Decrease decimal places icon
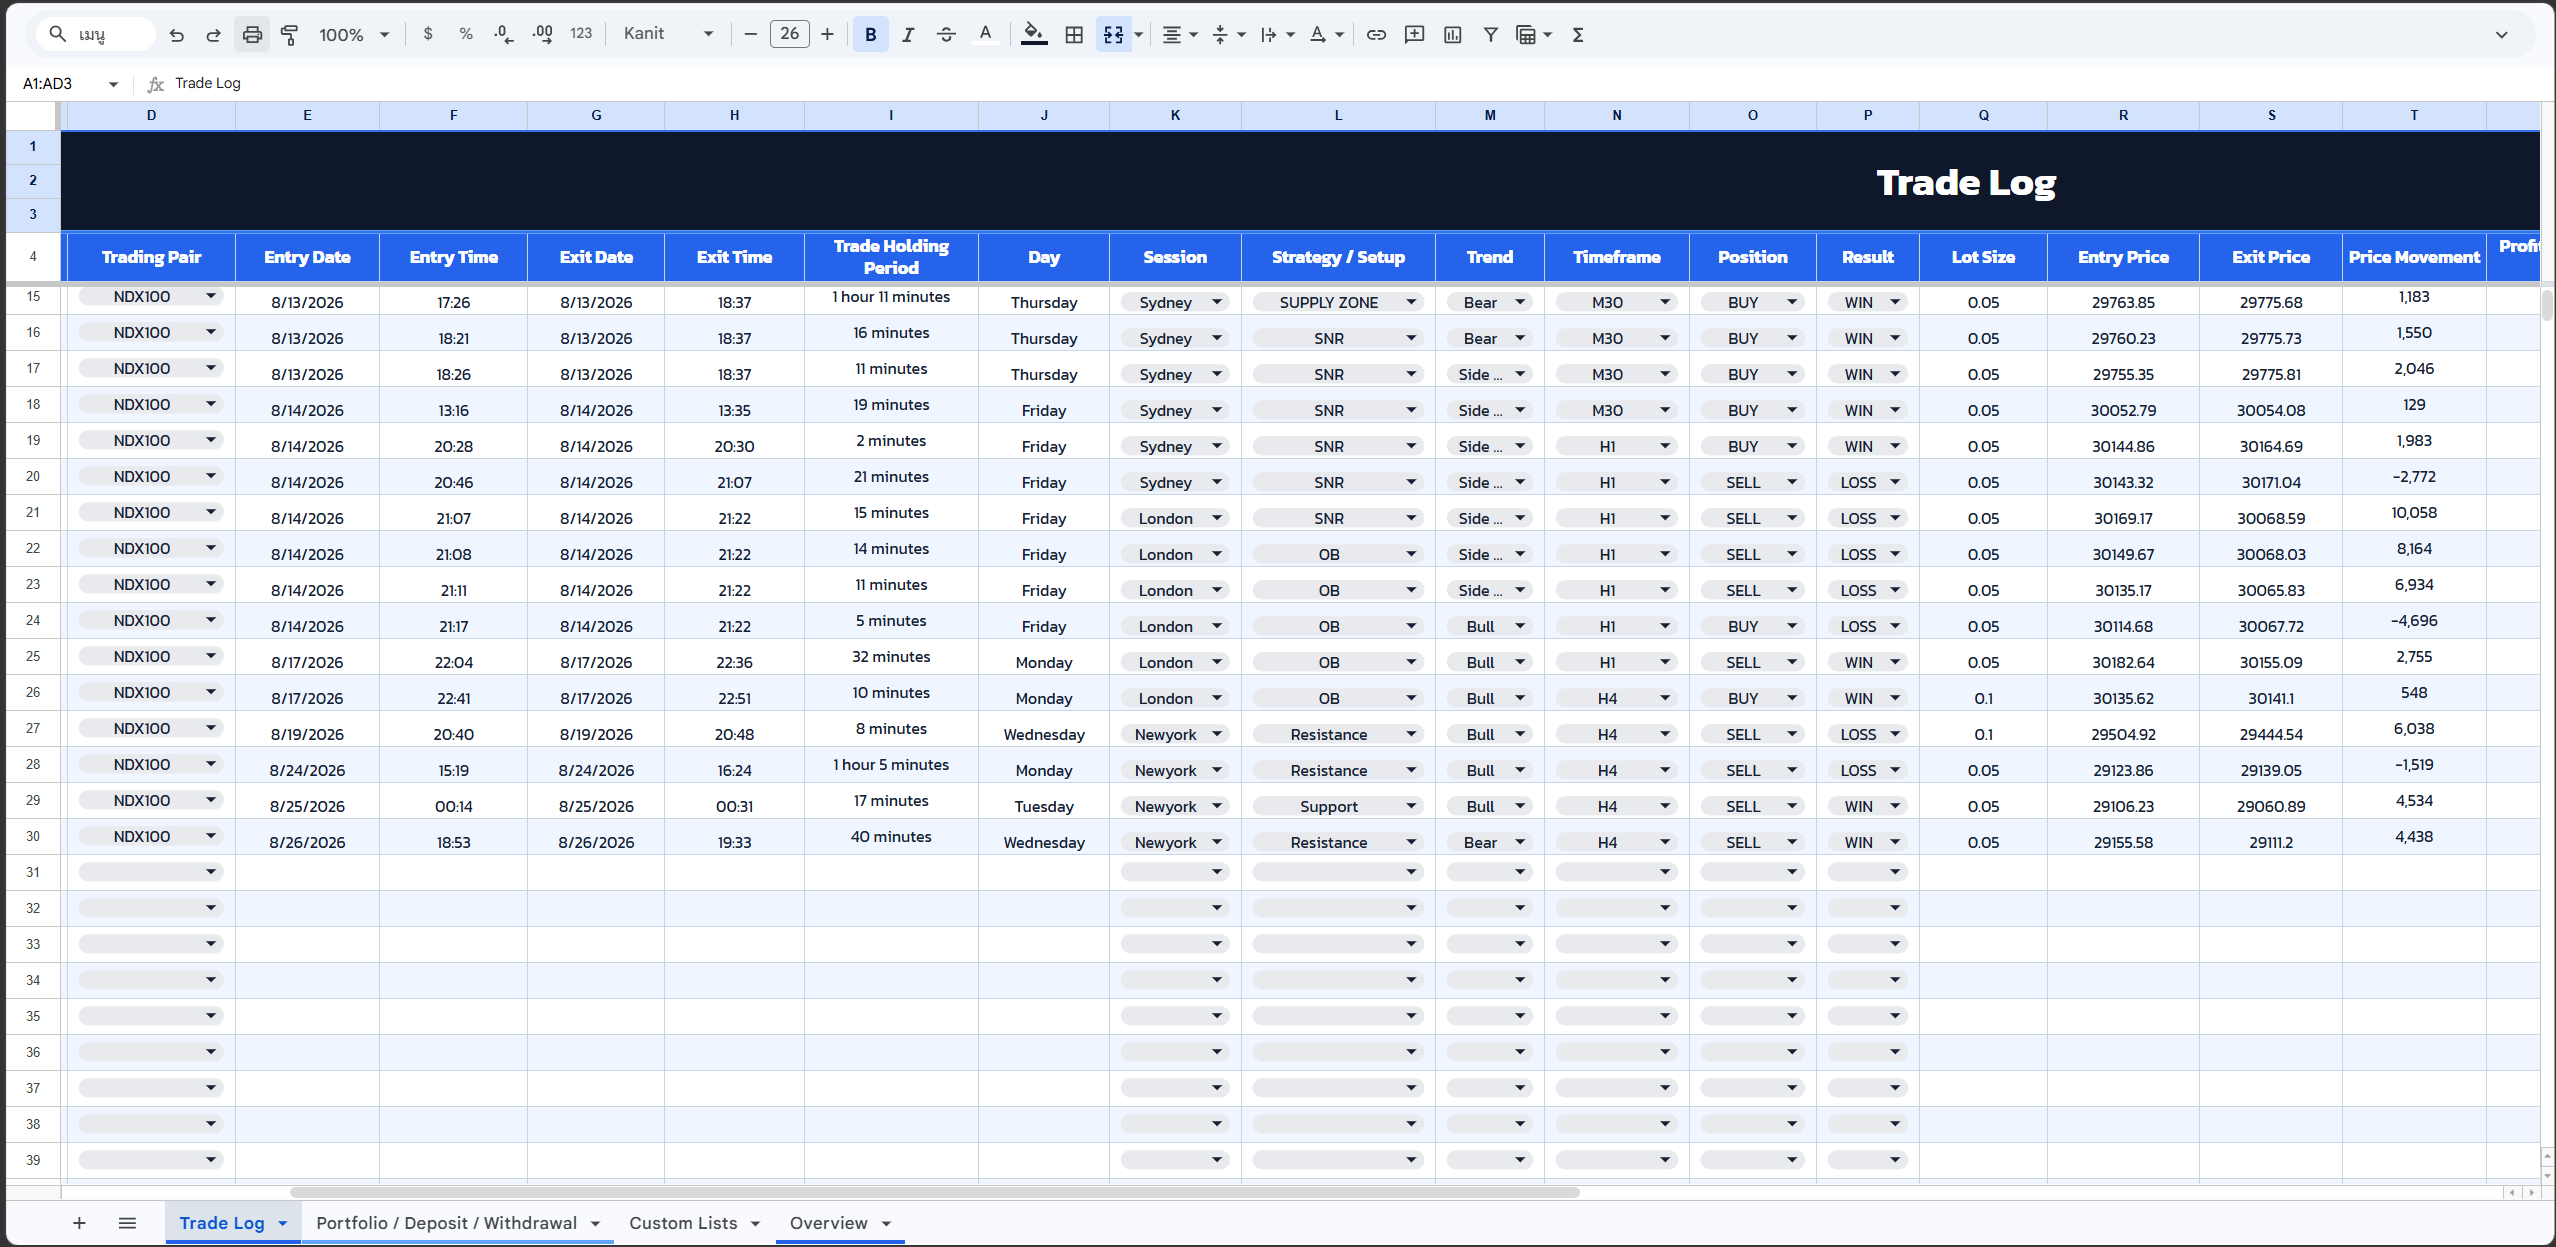 [x=504, y=34]
